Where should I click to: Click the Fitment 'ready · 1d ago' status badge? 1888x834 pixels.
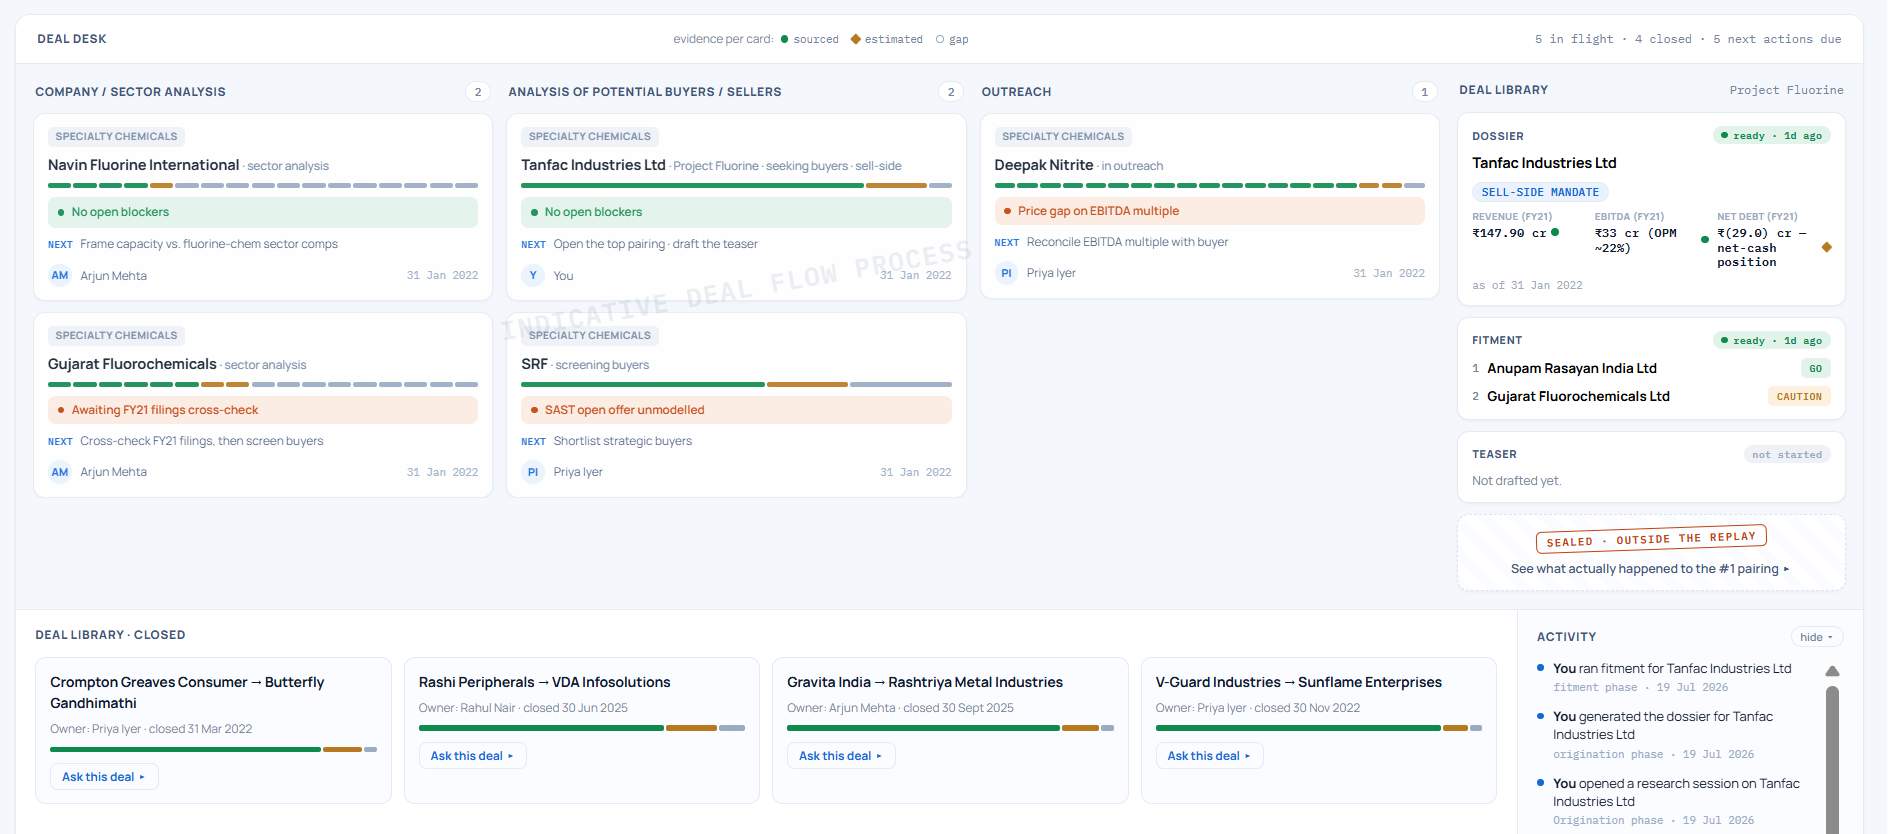tap(1772, 341)
